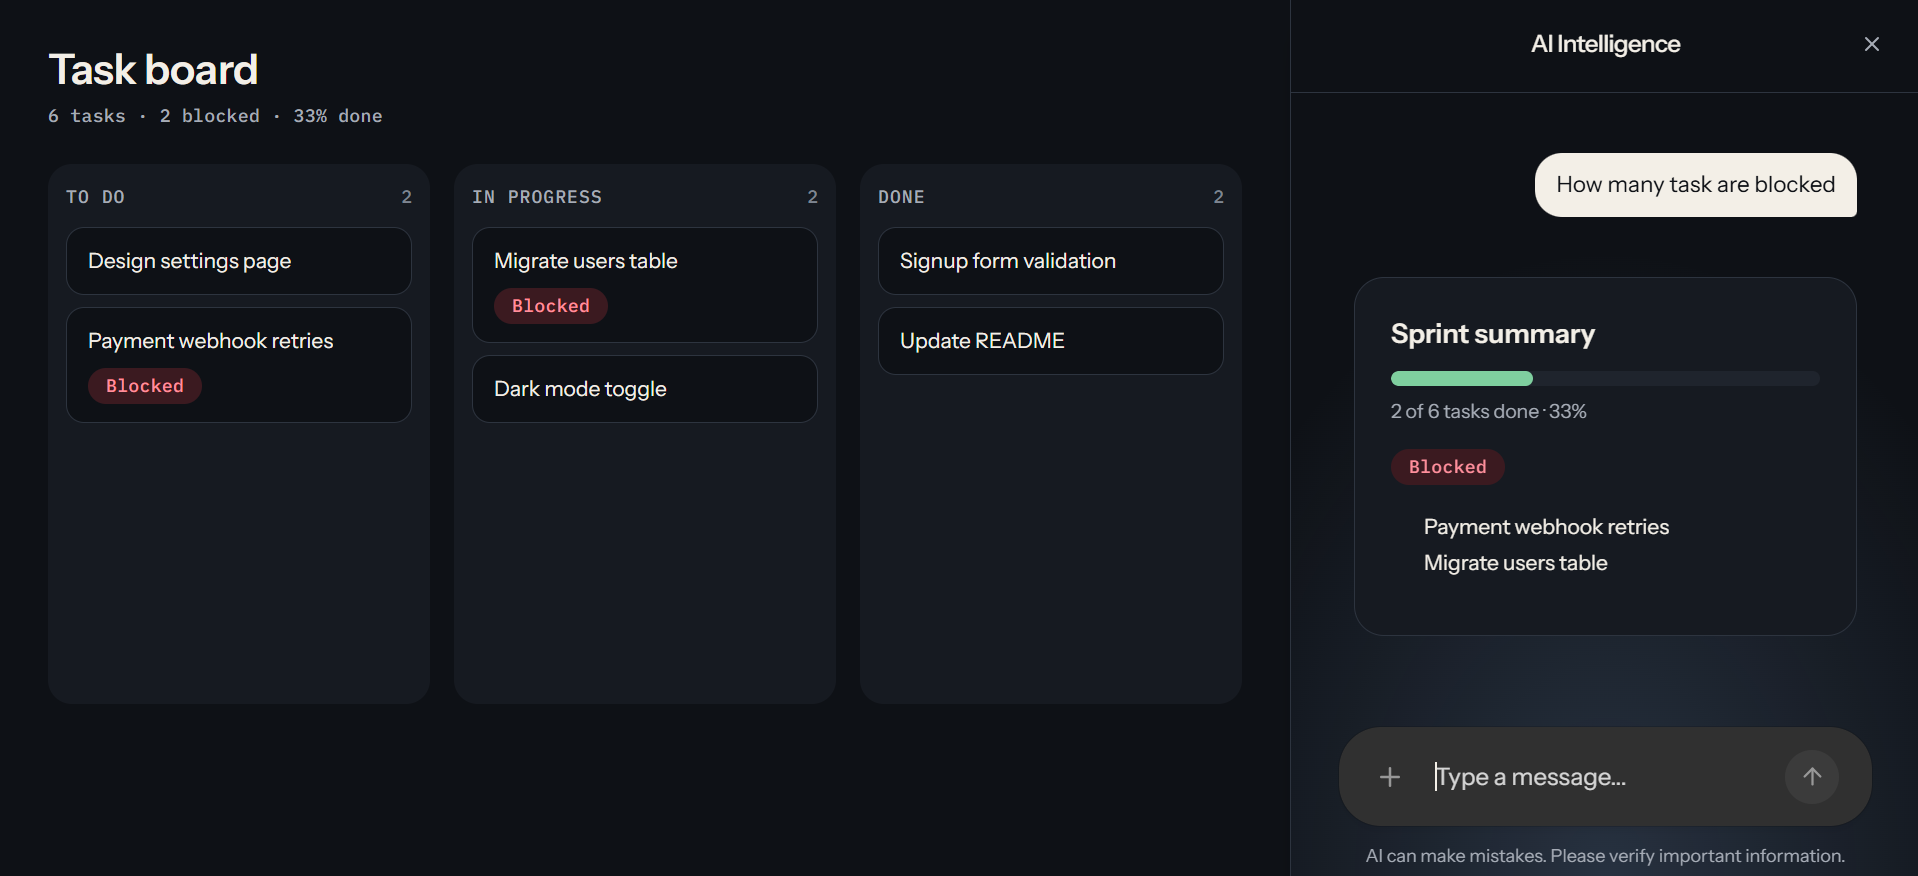Image resolution: width=1918 pixels, height=876 pixels.
Task: Select Migrate users table in Sprint summary
Action: pyautogui.click(x=1516, y=563)
